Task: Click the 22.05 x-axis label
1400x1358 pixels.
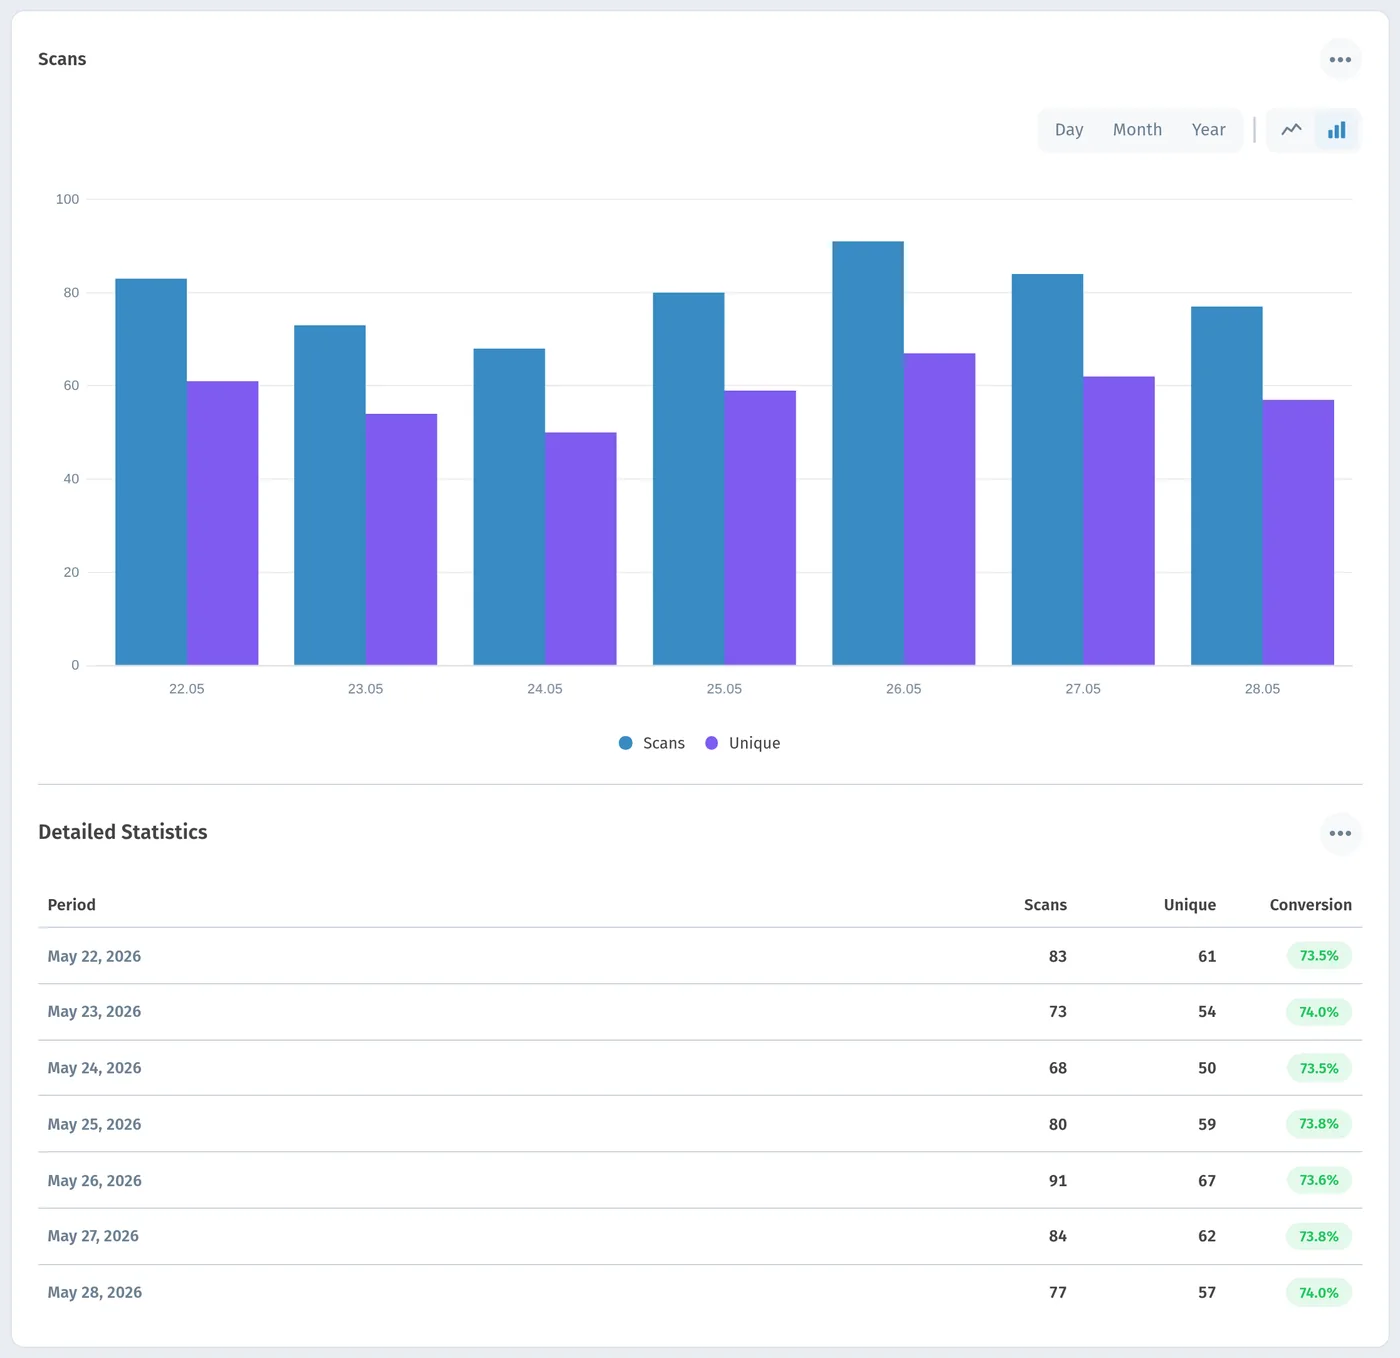Action: (187, 689)
